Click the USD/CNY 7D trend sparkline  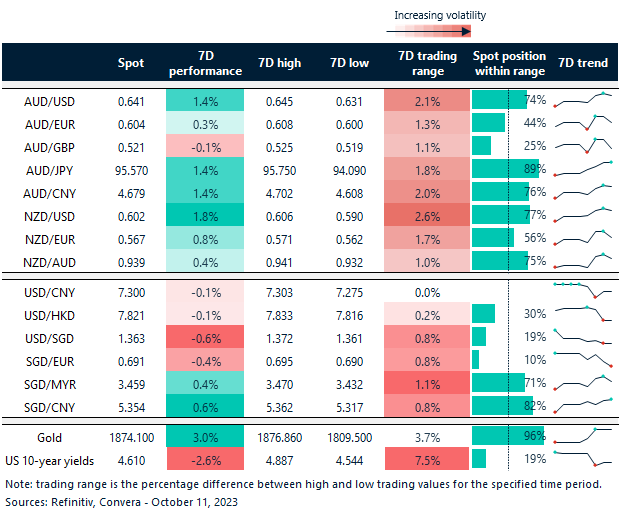click(583, 291)
